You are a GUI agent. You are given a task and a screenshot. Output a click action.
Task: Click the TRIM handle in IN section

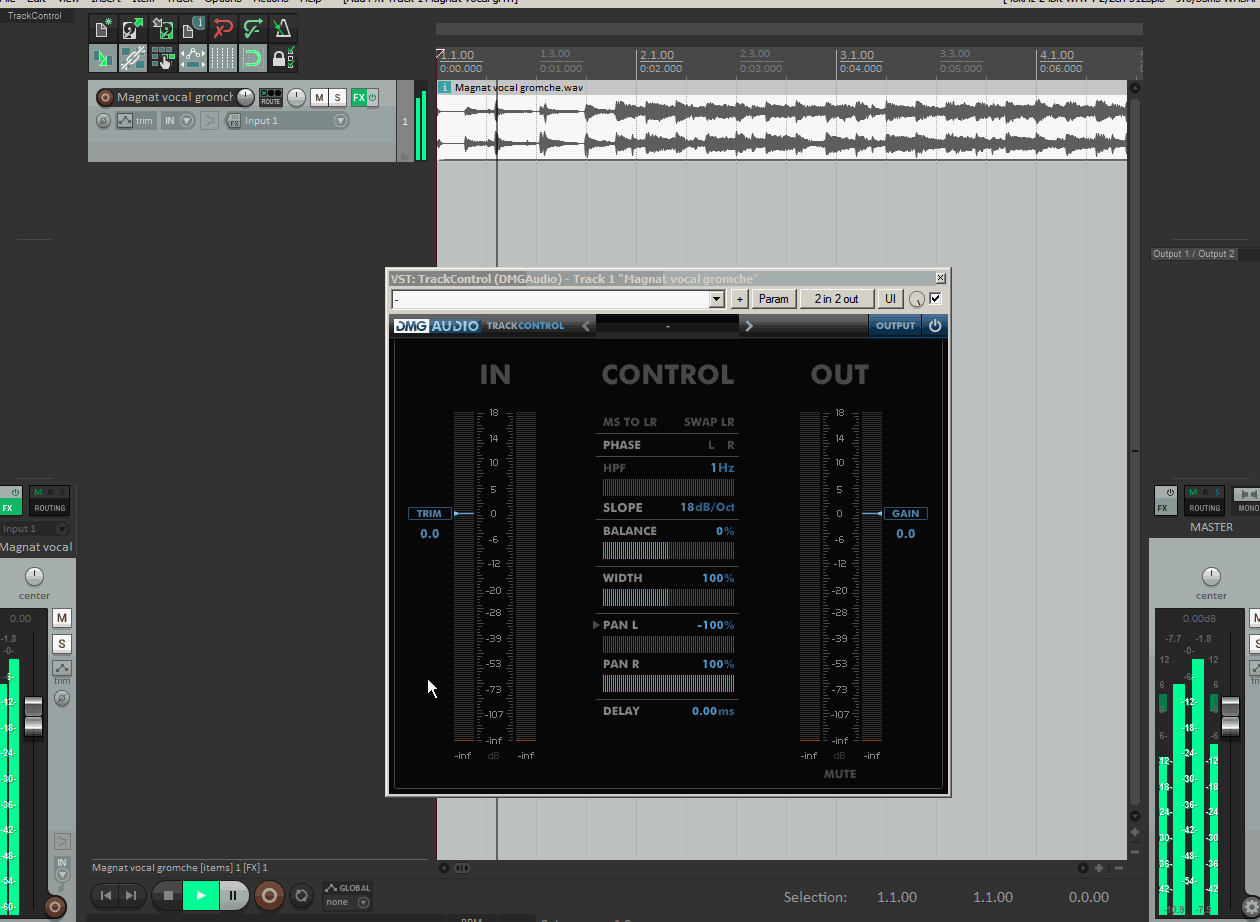(x=429, y=514)
